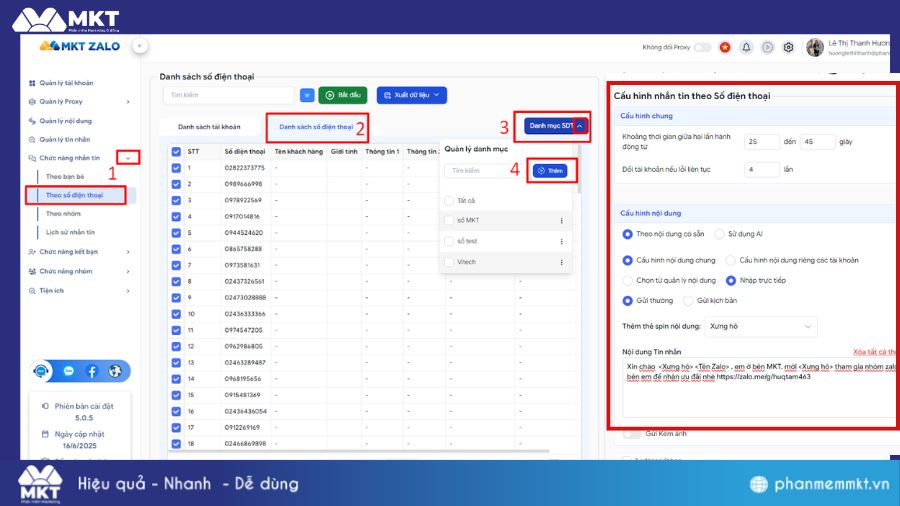Open the settings gear icon

click(789, 47)
